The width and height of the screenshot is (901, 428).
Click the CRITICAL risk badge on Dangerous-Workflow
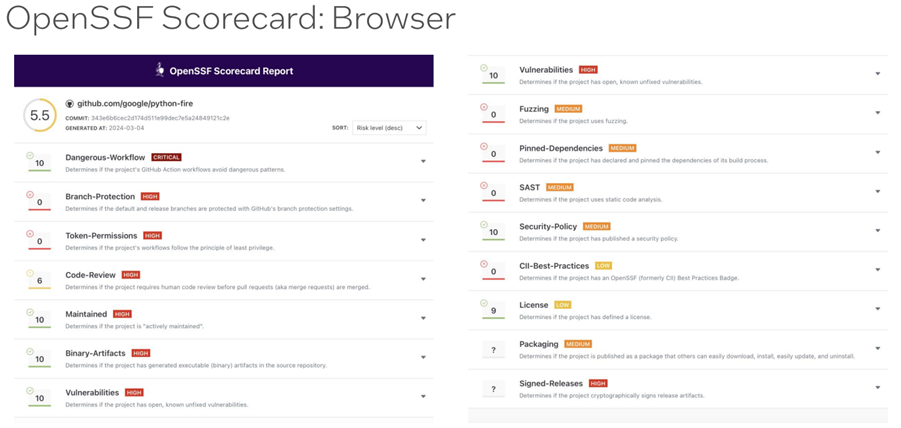tap(166, 158)
